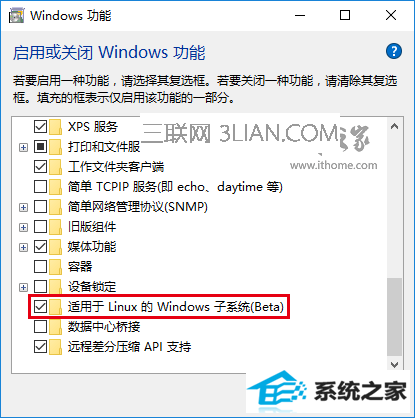The width and height of the screenshot is (415, 418).
Task: Click folder icon next to 数据中心桥接
Action: 55,327
